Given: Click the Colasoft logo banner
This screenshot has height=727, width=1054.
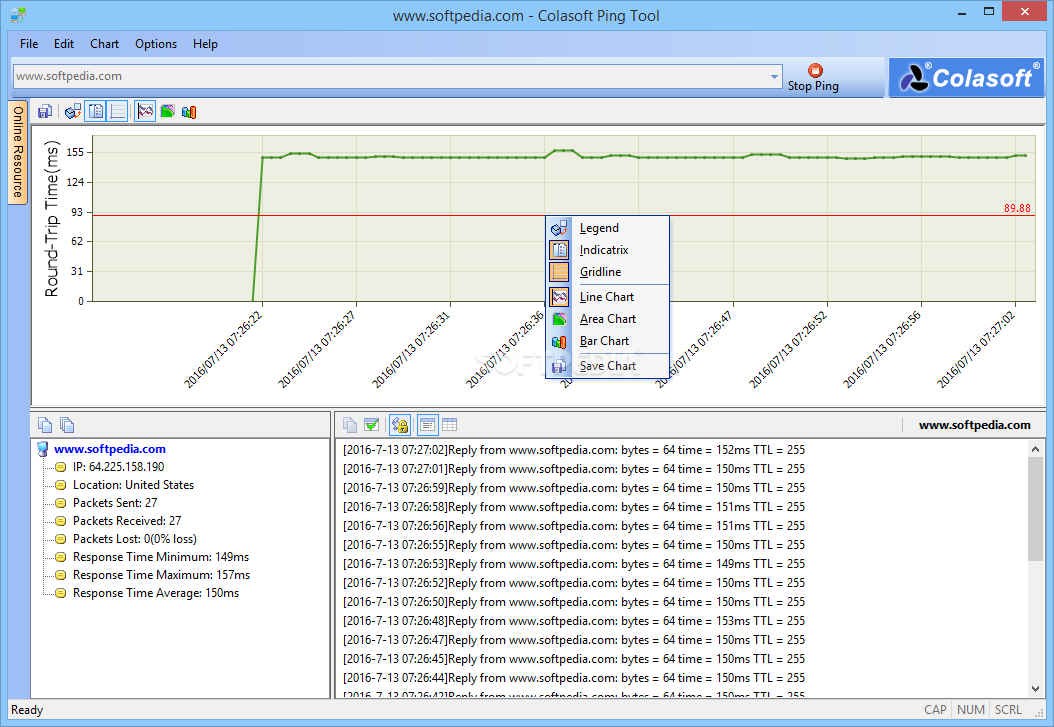Looking at the screenshot, I should [x=967, y=78].
